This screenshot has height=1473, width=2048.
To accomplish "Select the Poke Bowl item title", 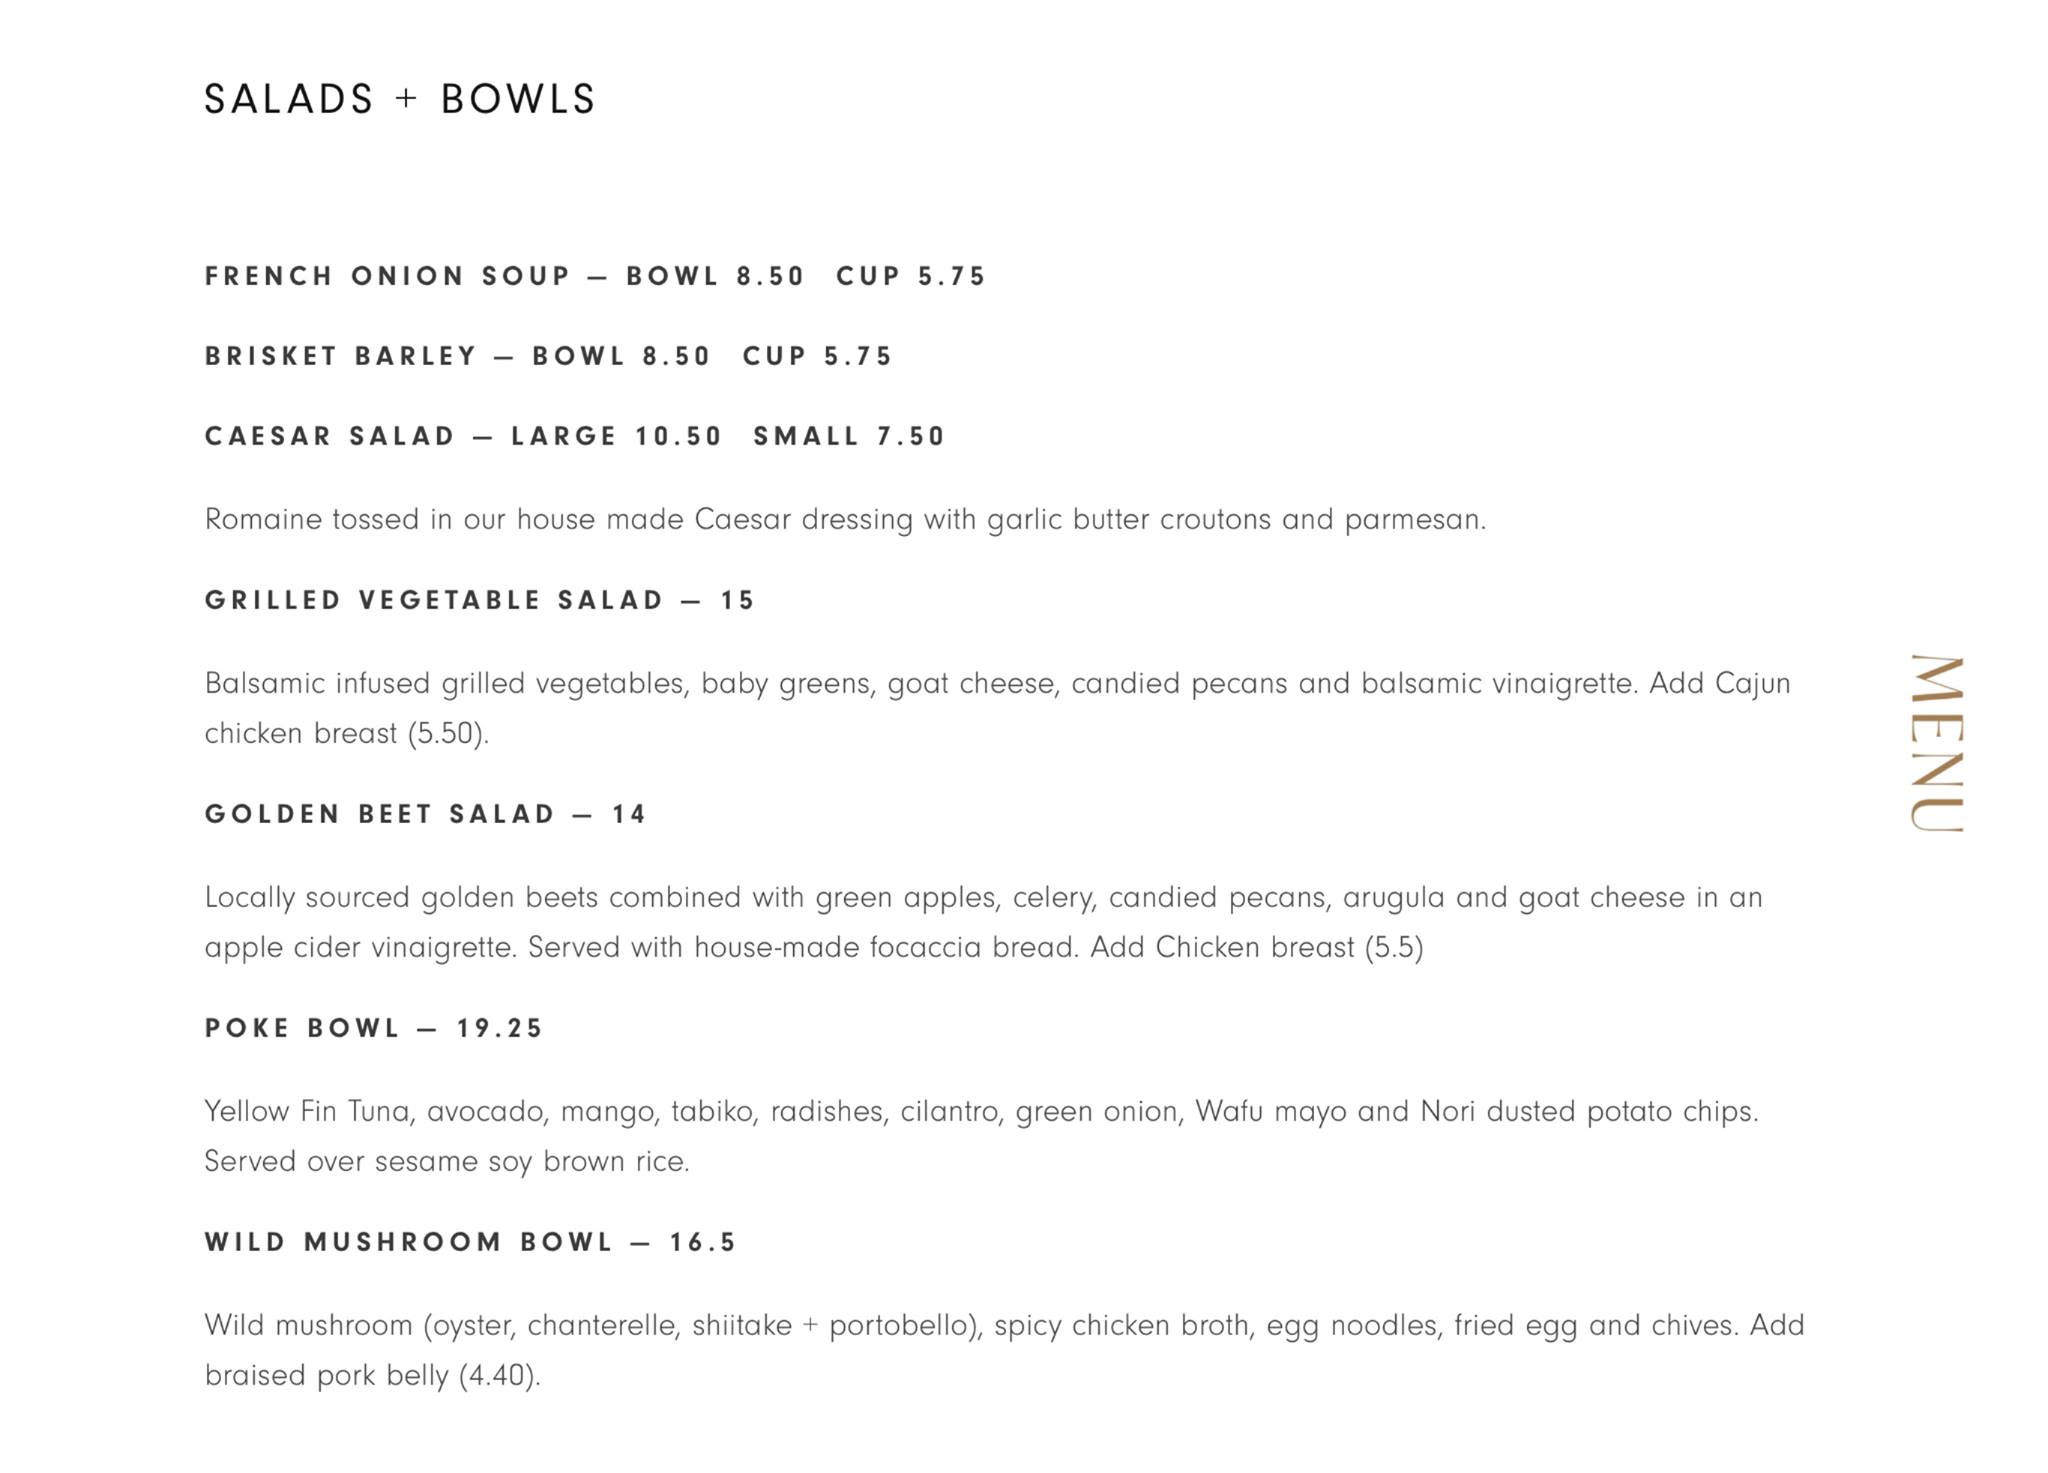I will pyautogui.click(x=302, y=1028).
